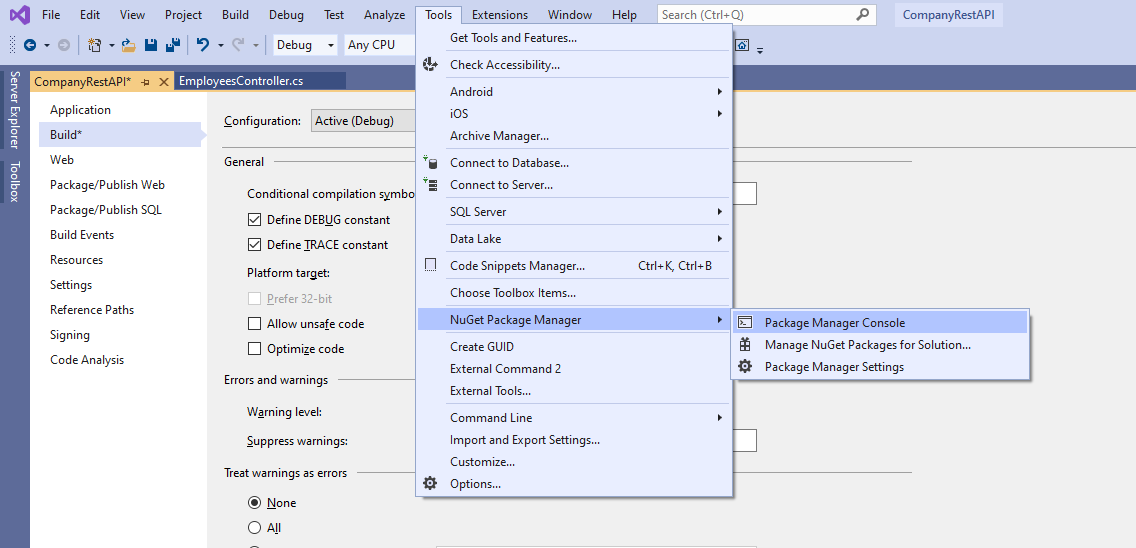Click the CompanyRestAPI solution name button
The width and height of the screenshot is (1136, 548).
pyautogui.click(x=949, y=14)
